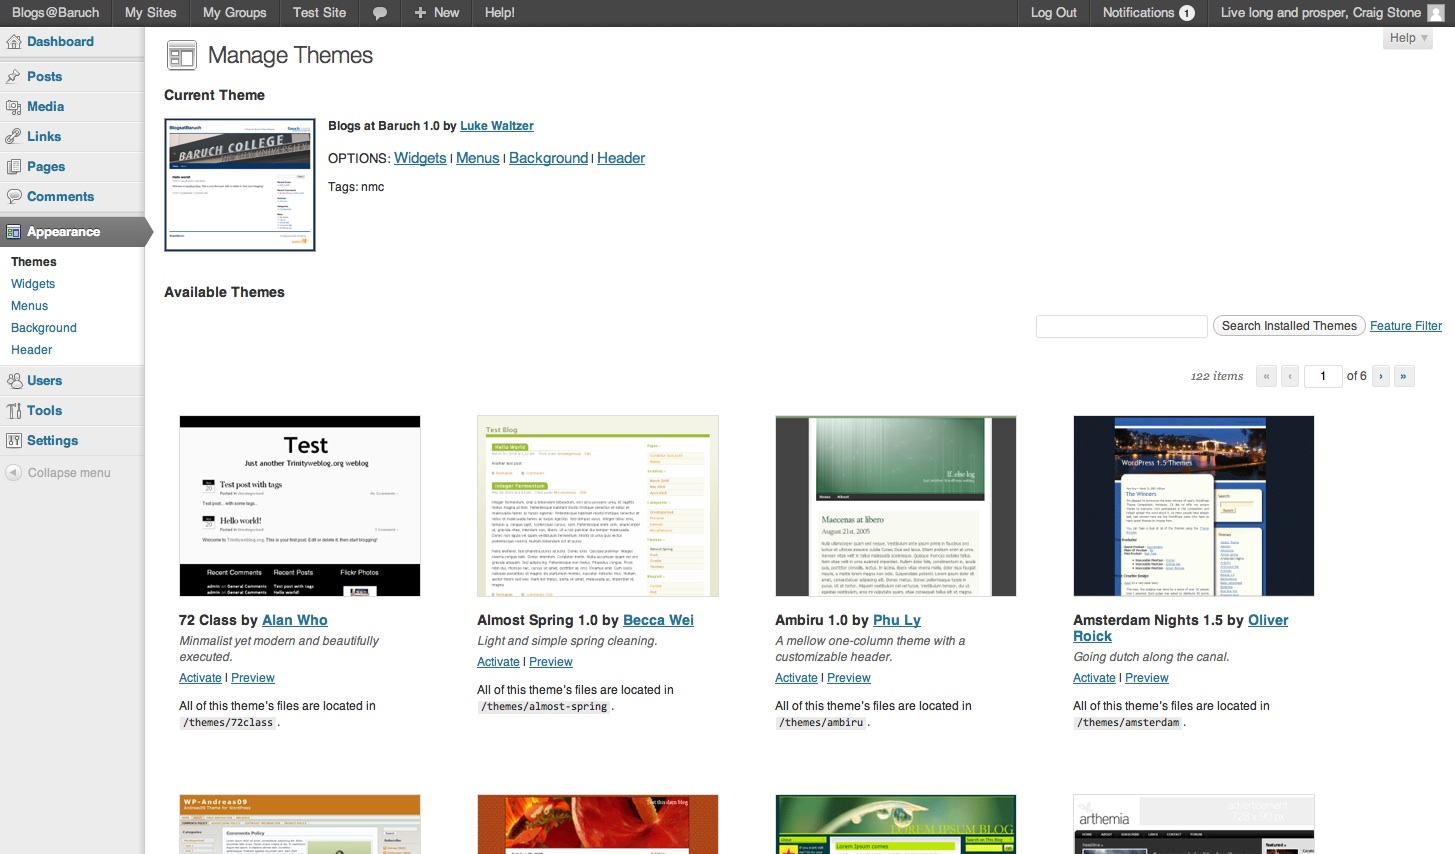The height and width of the screenshot is (854, 1455).
Task: Click Help! in the admin bar
Action: point(499,13)
